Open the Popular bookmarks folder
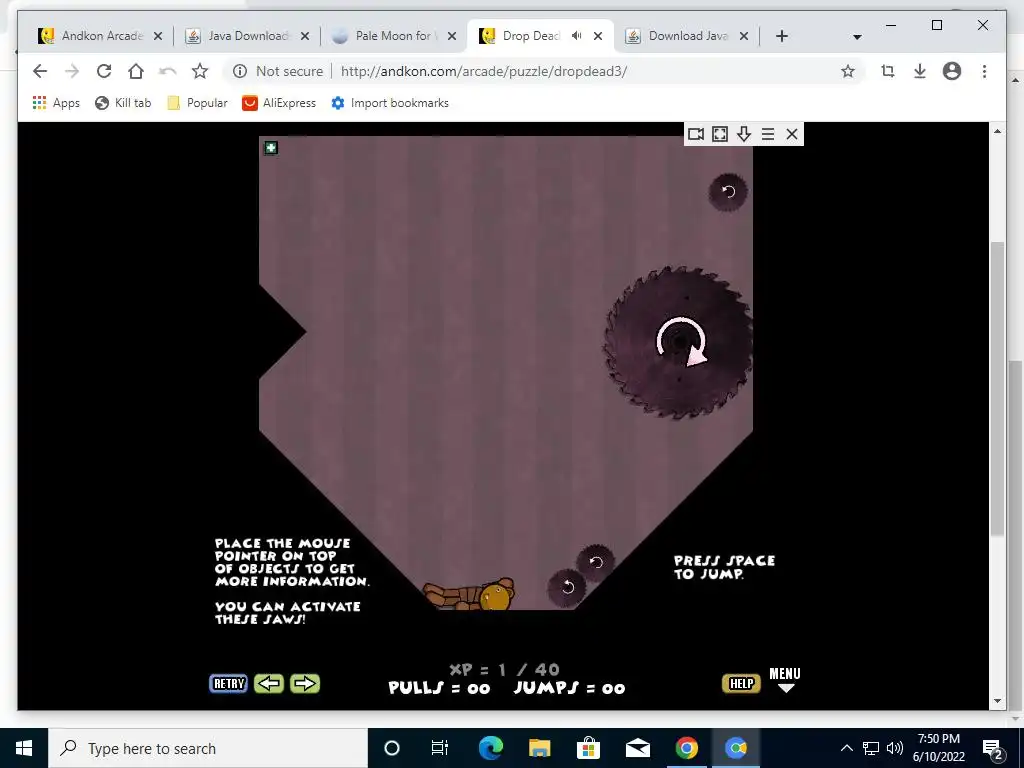 coord(197,103)
